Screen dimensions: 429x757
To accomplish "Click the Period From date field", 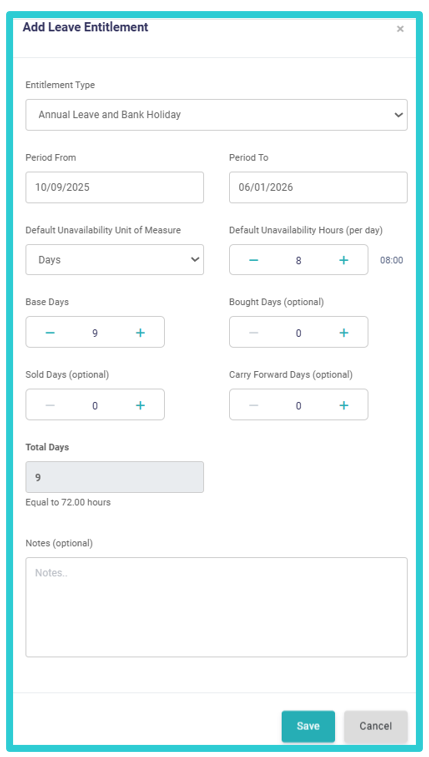I will (114, 187).
